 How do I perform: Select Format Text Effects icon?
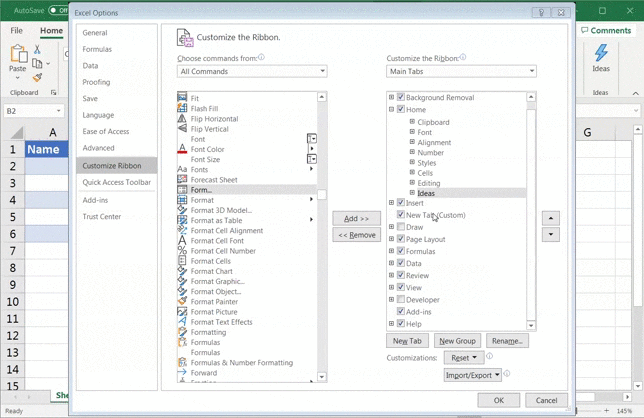click(x=182, y=322)
